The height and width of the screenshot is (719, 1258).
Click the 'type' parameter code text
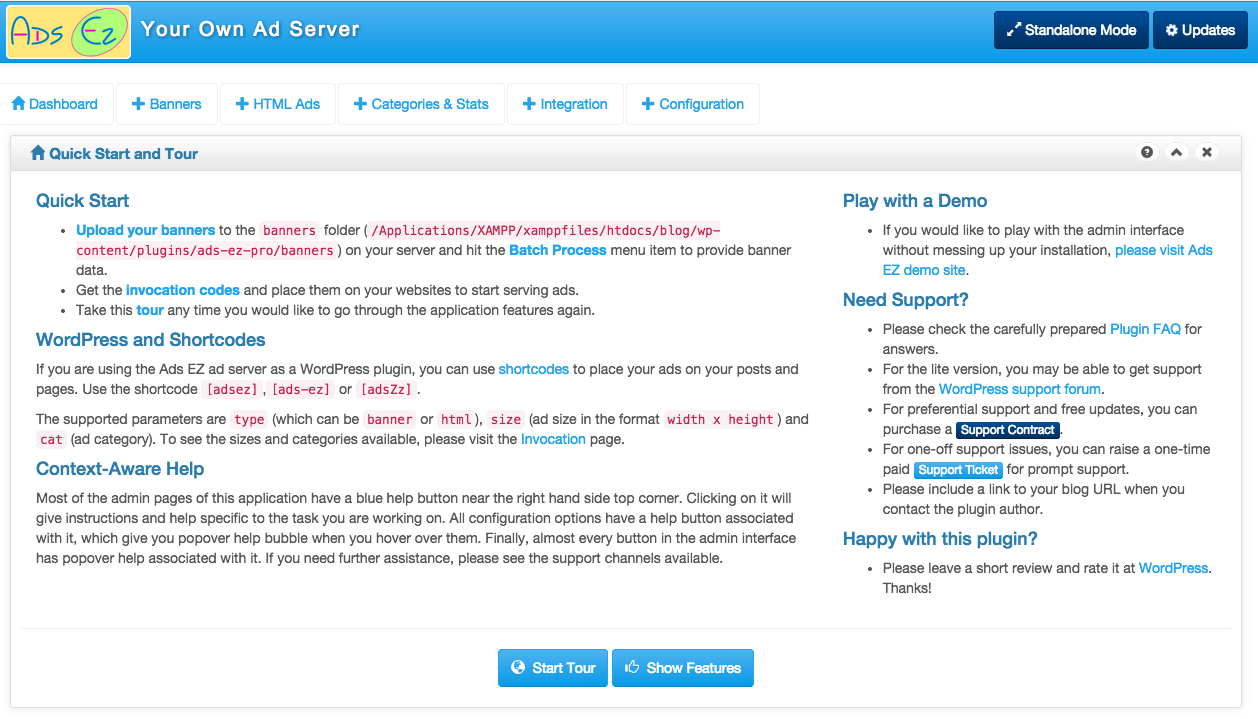tap(249, 420)
